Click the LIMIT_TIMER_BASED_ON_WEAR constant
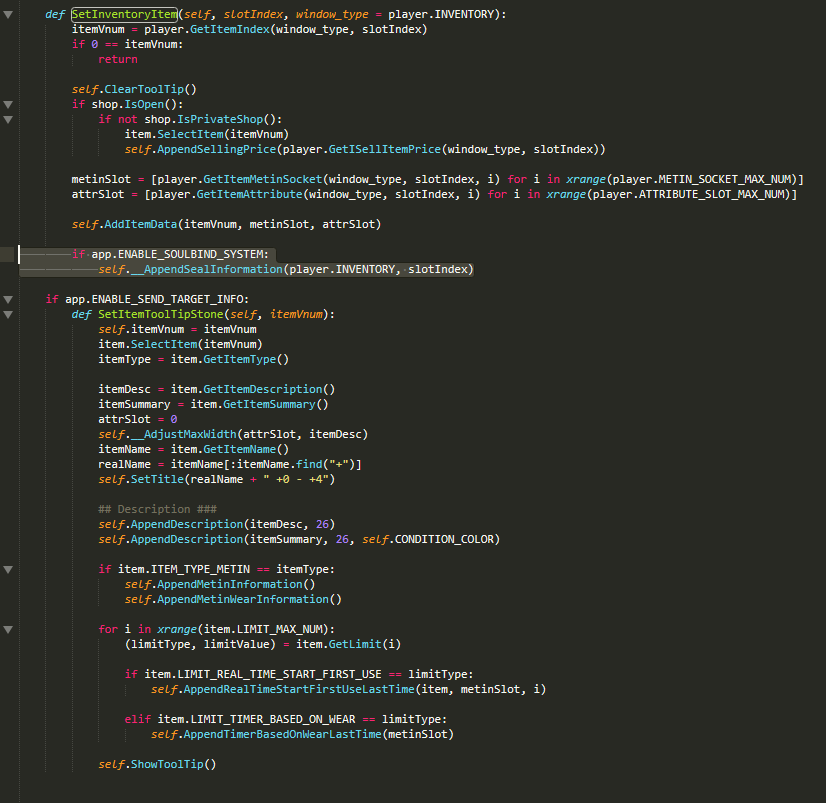 pyautogui.click(x=272, y=719)
